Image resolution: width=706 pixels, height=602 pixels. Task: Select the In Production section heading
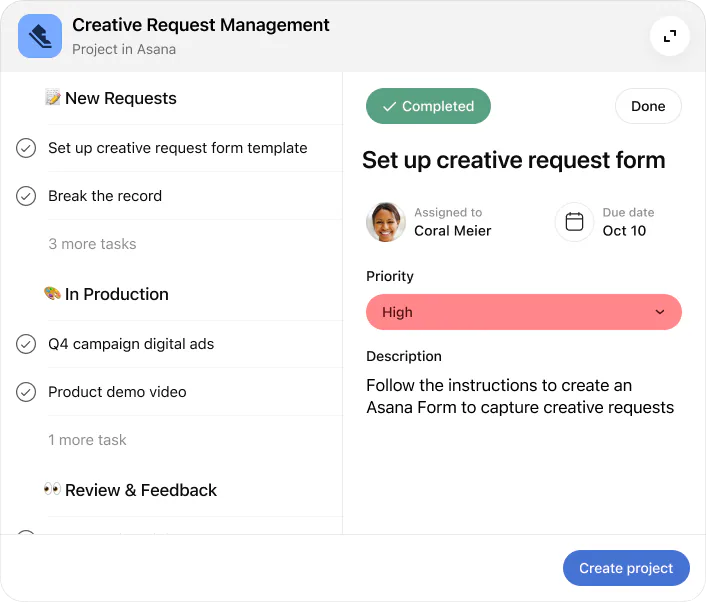[x=117, y=294]
